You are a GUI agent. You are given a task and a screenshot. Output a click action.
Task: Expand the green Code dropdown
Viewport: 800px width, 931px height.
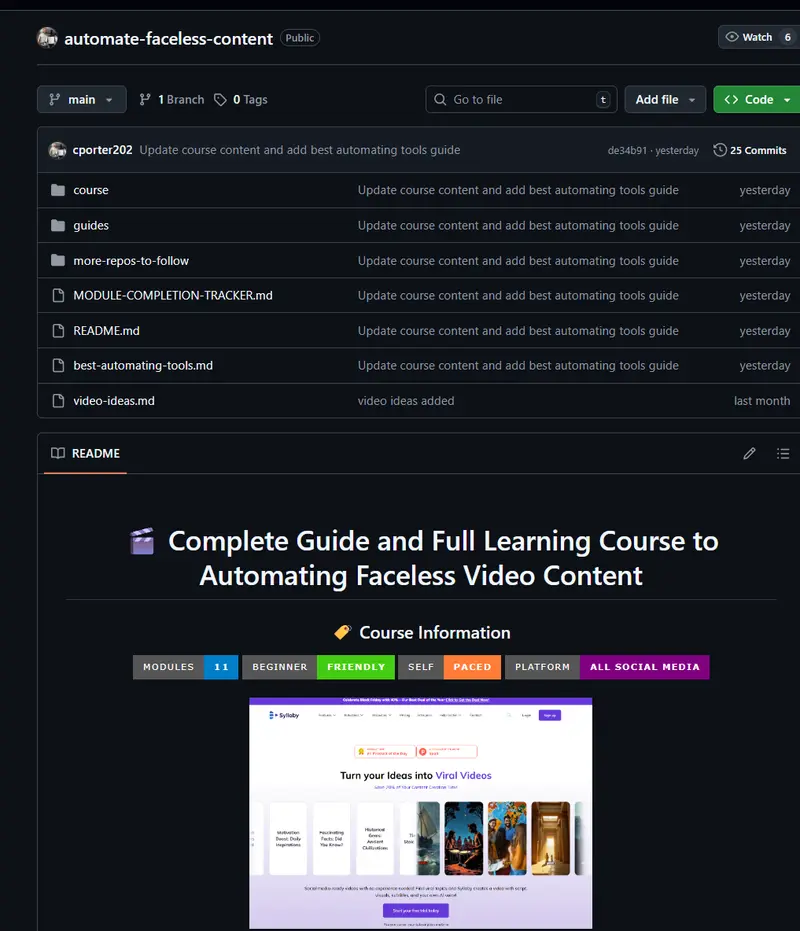[x=757, y=100]
